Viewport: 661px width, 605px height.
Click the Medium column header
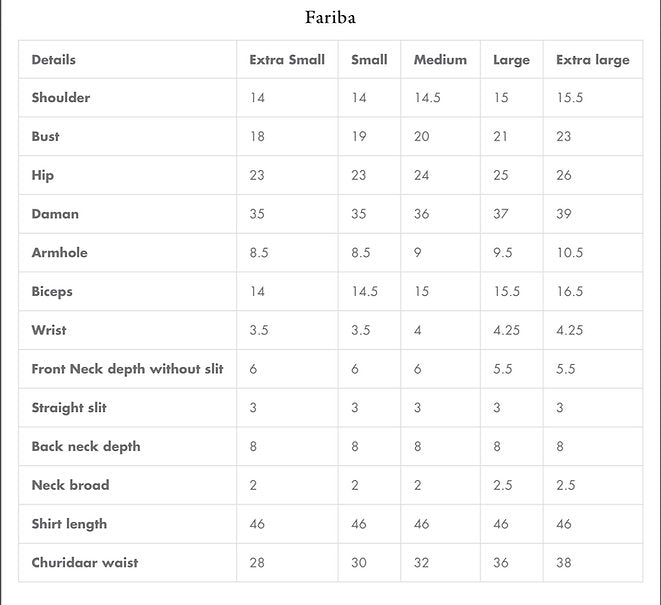[440, 60]
